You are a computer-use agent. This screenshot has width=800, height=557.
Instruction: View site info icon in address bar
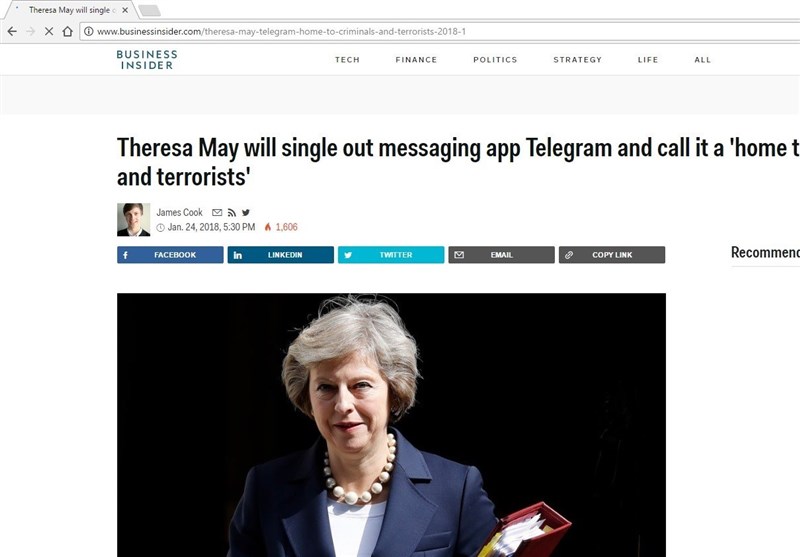89,32
